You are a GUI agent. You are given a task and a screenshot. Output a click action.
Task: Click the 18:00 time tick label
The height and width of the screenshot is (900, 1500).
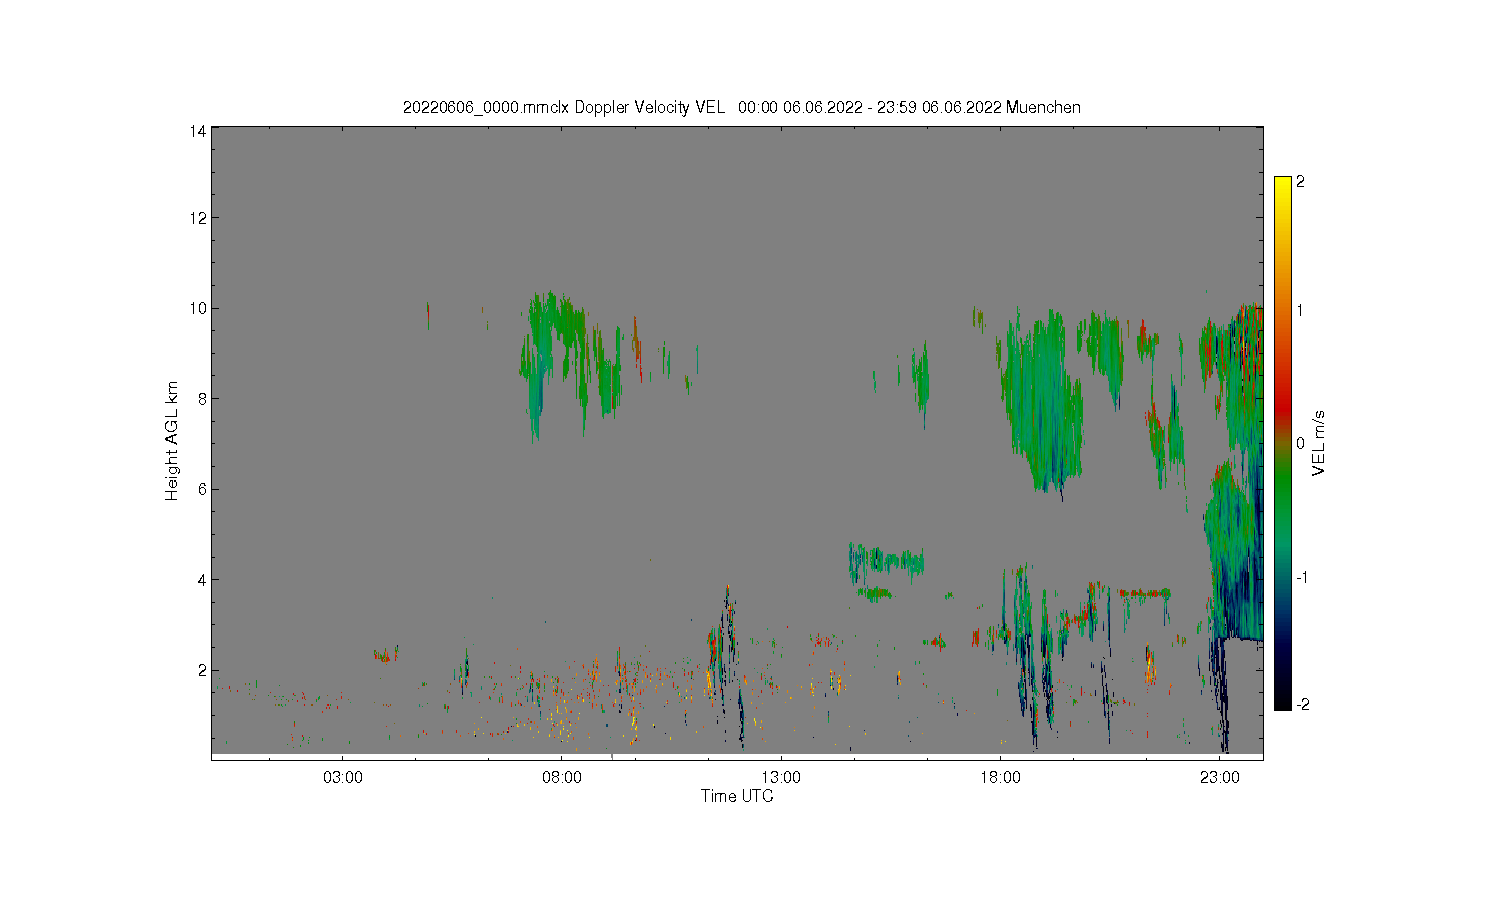click(1000, 777)
